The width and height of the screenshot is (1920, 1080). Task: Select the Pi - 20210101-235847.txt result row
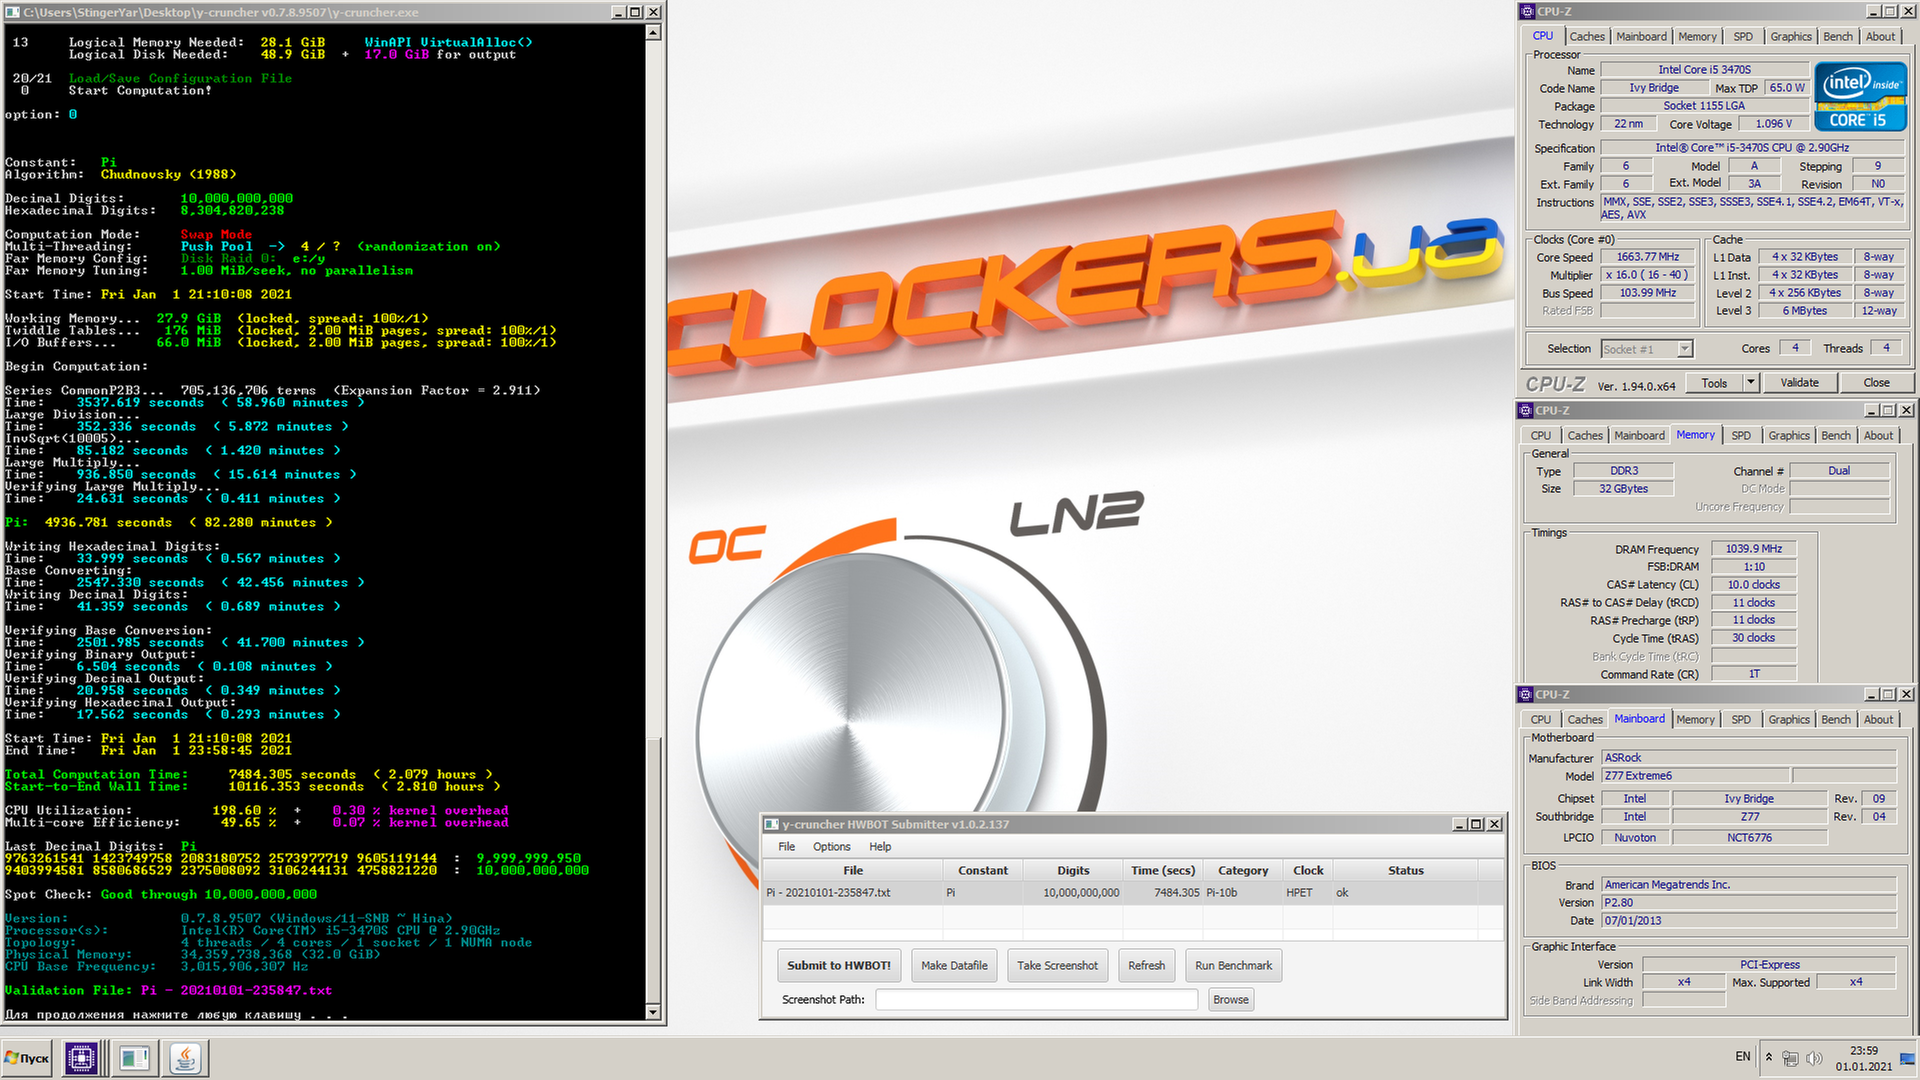(x=1133, y=892)
